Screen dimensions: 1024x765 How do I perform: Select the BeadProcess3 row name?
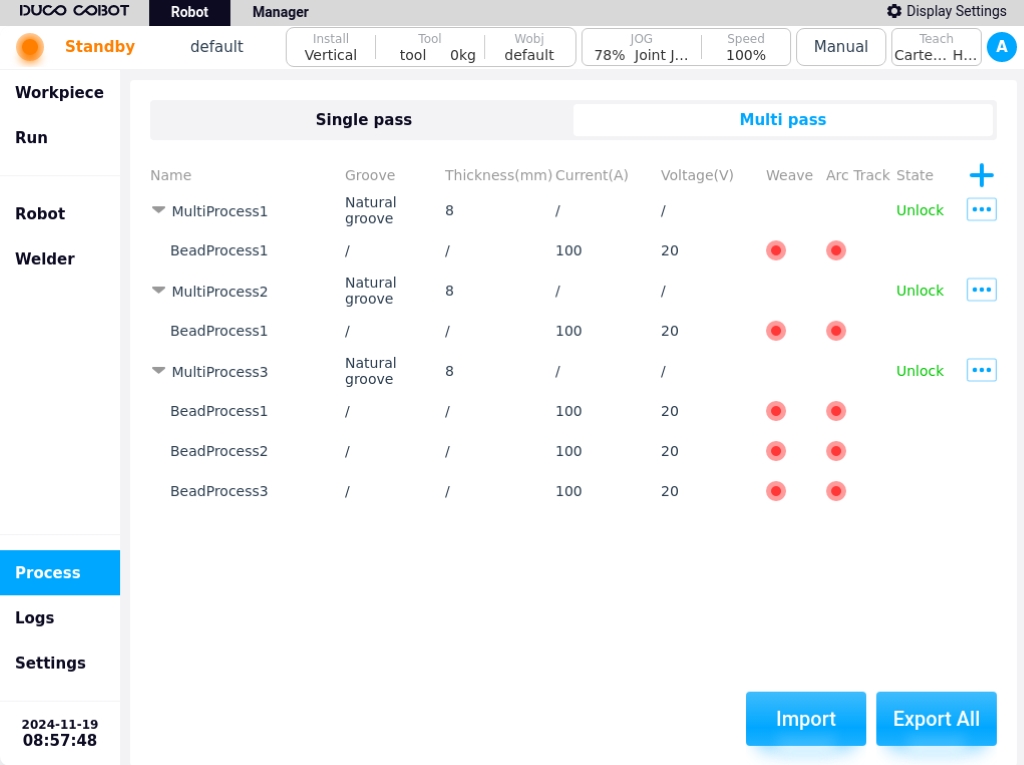(219, 491)
